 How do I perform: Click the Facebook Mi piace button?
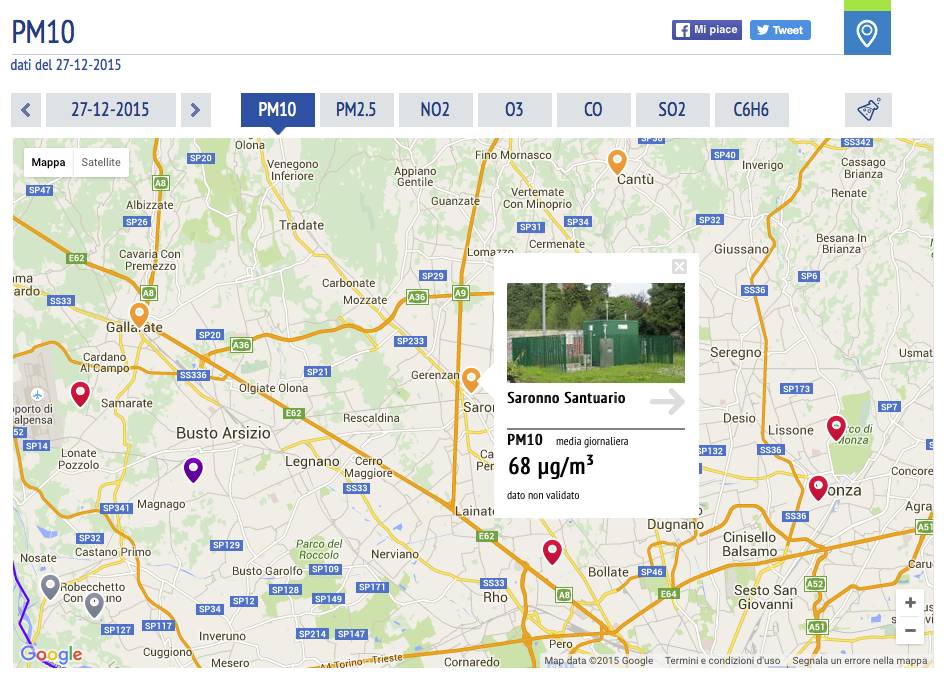pos(706,30)
